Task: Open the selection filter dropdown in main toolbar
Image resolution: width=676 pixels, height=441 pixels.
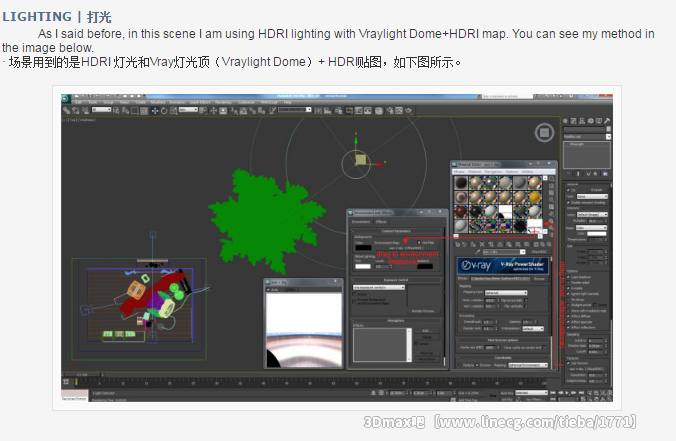Action: (102, 110)
